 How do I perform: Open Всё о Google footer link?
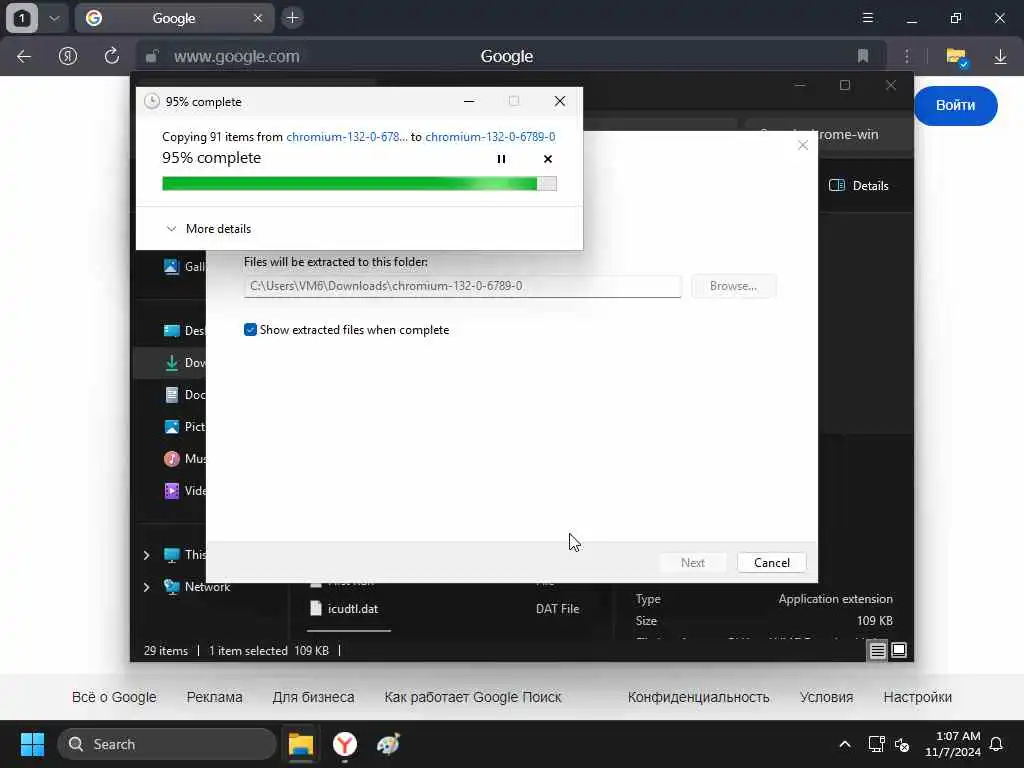pos(114,697)
